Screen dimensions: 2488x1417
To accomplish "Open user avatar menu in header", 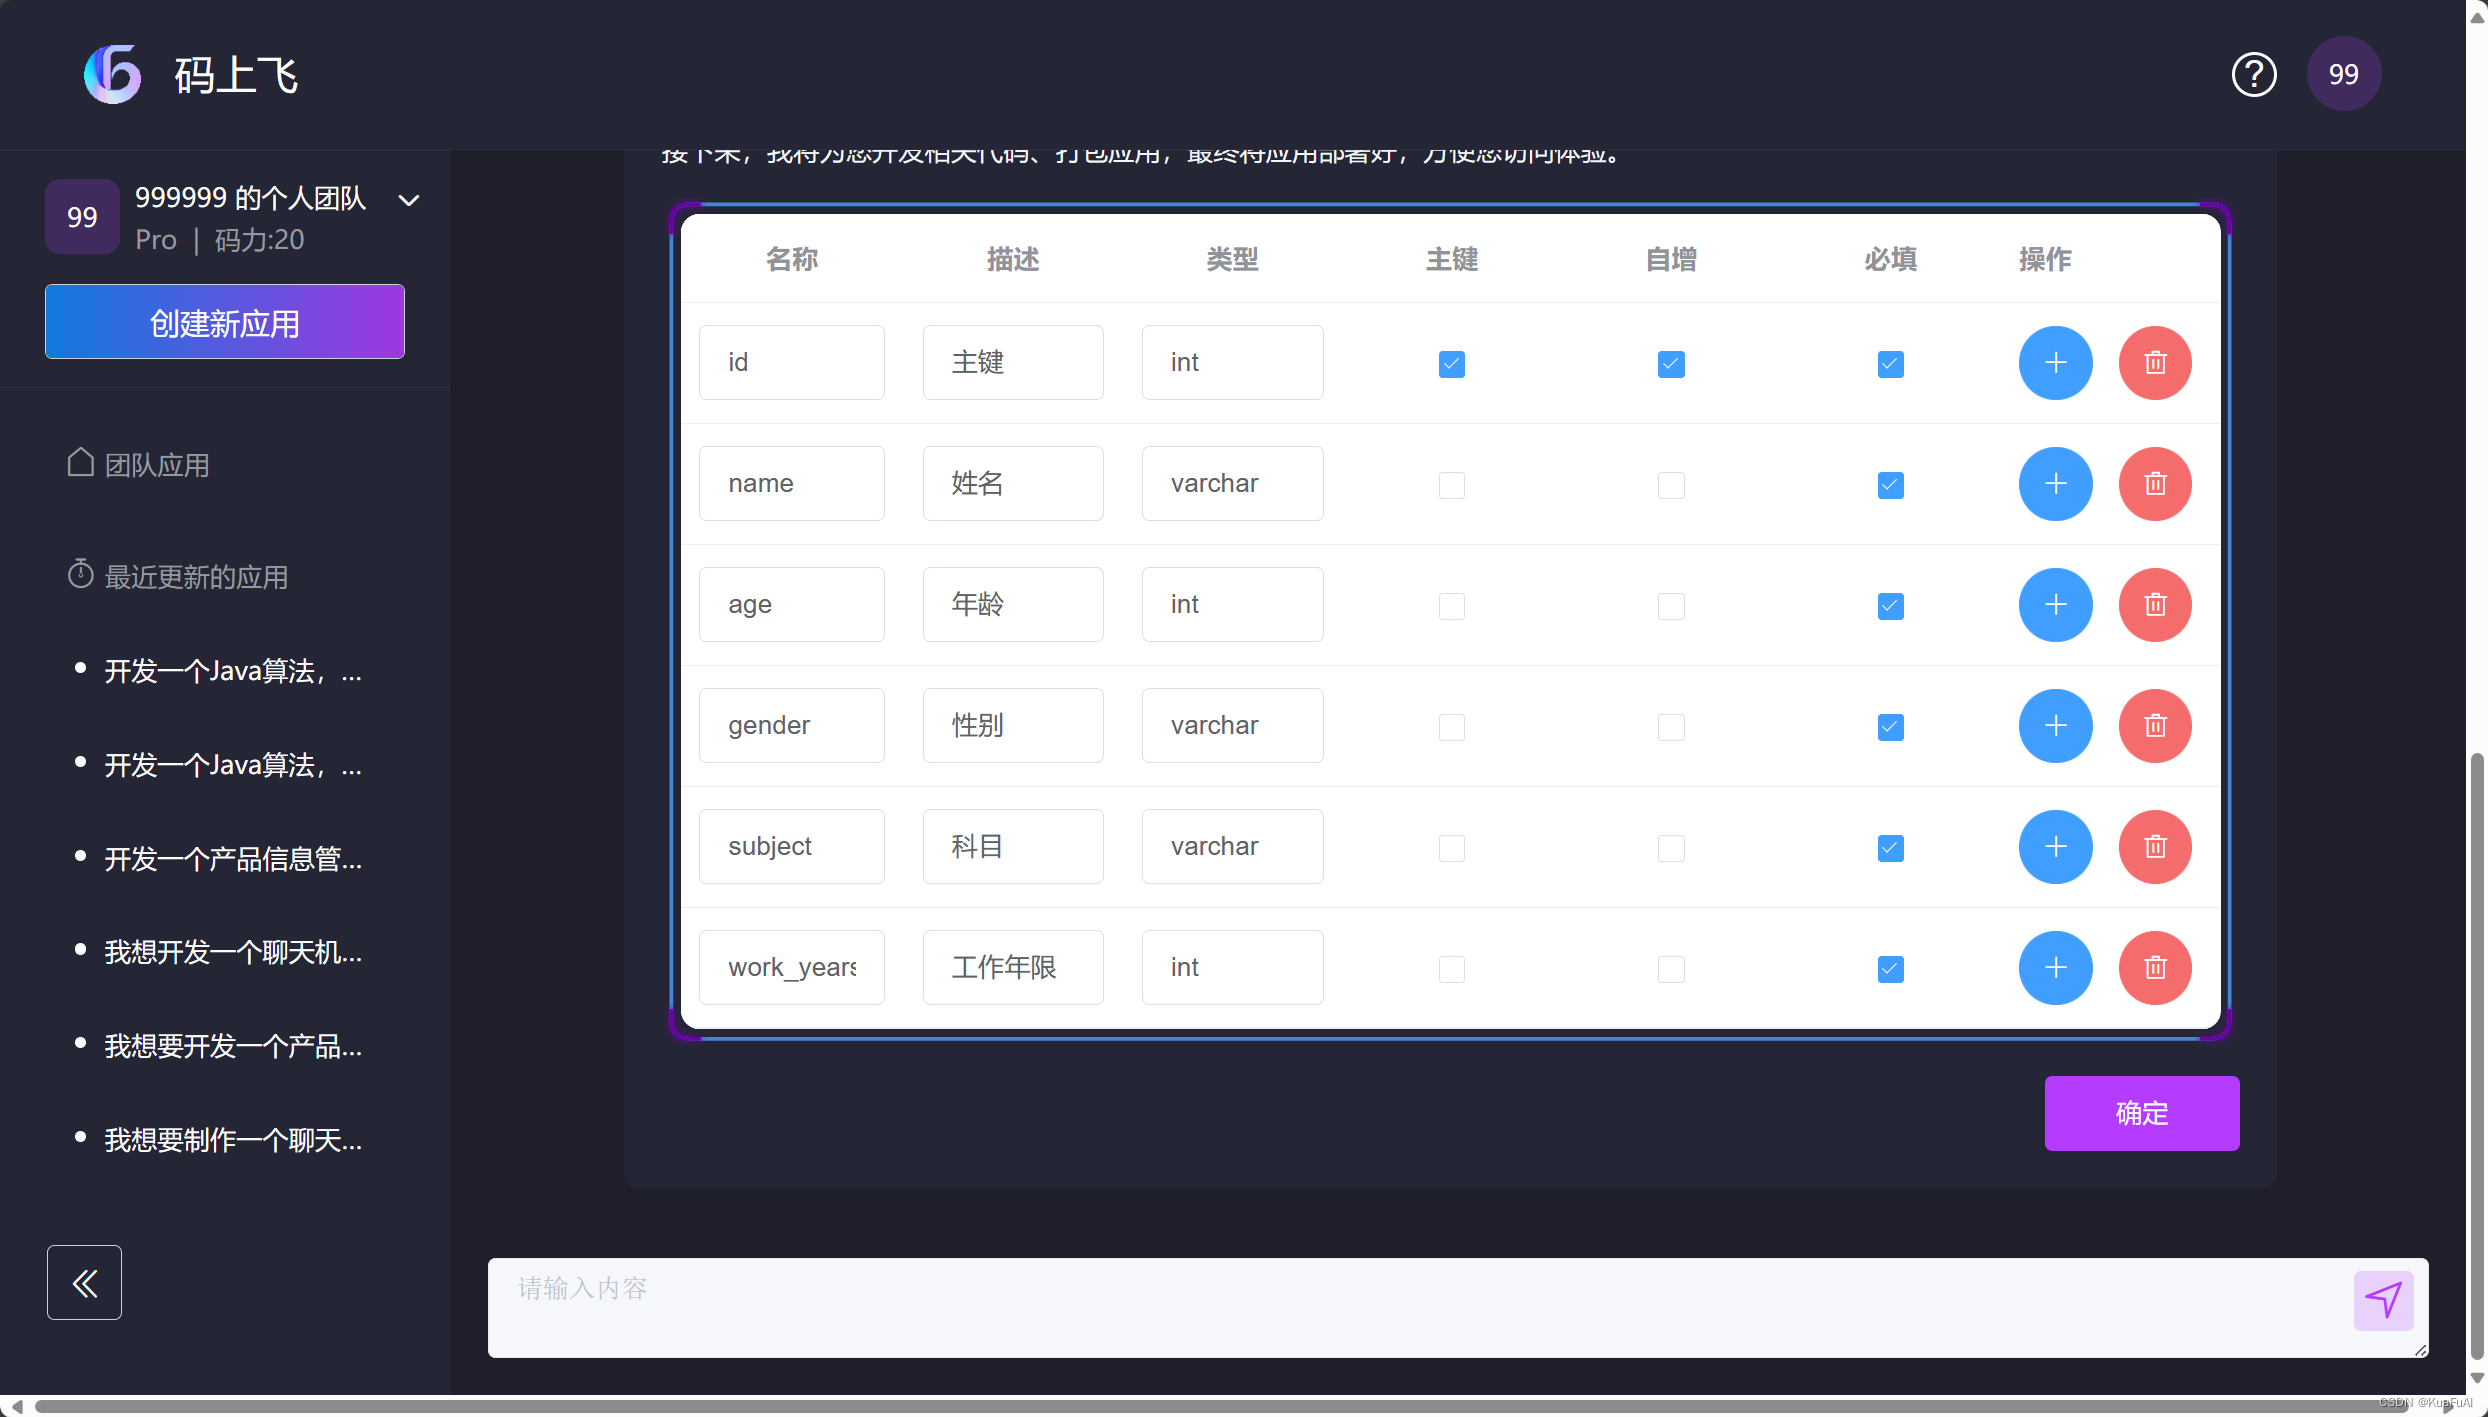I will click(x=2343, y=75).
